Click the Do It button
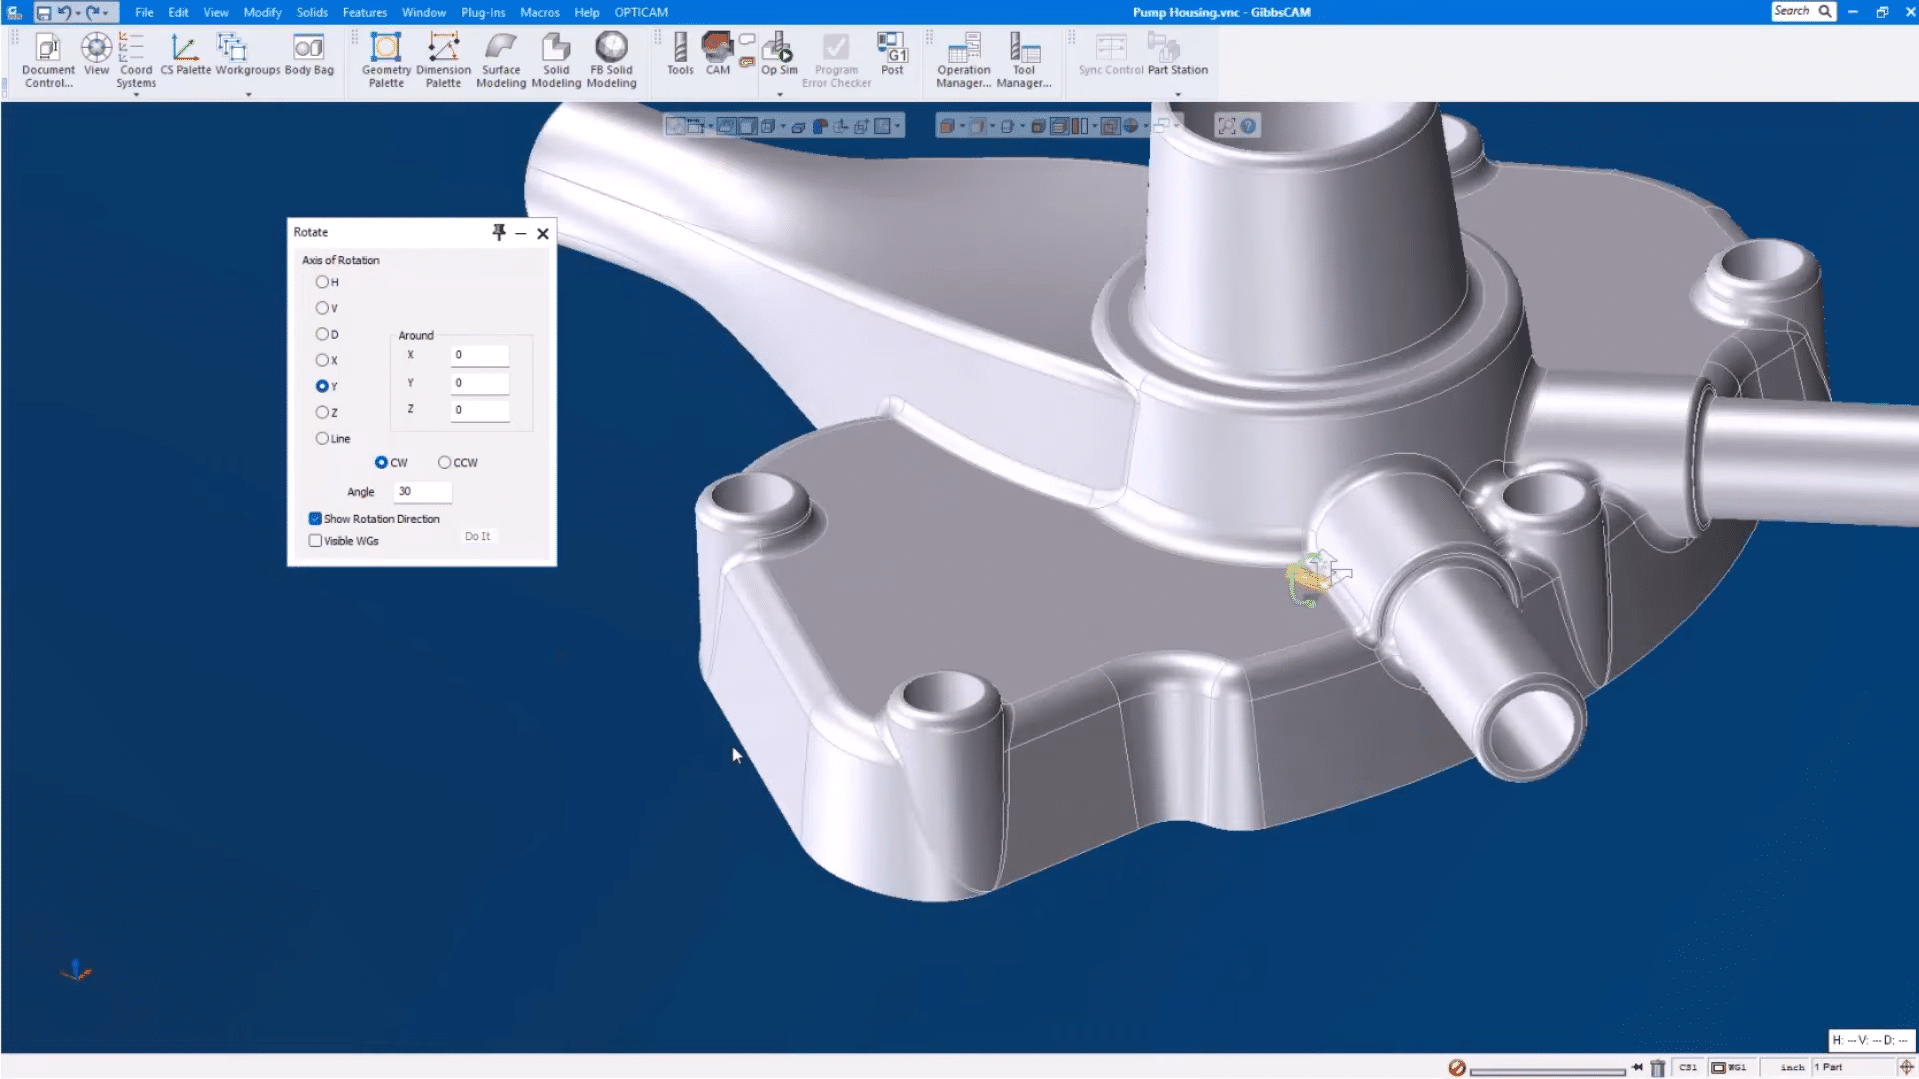Viewport: 1919px width, 1079px height. (x=477, y=537)
